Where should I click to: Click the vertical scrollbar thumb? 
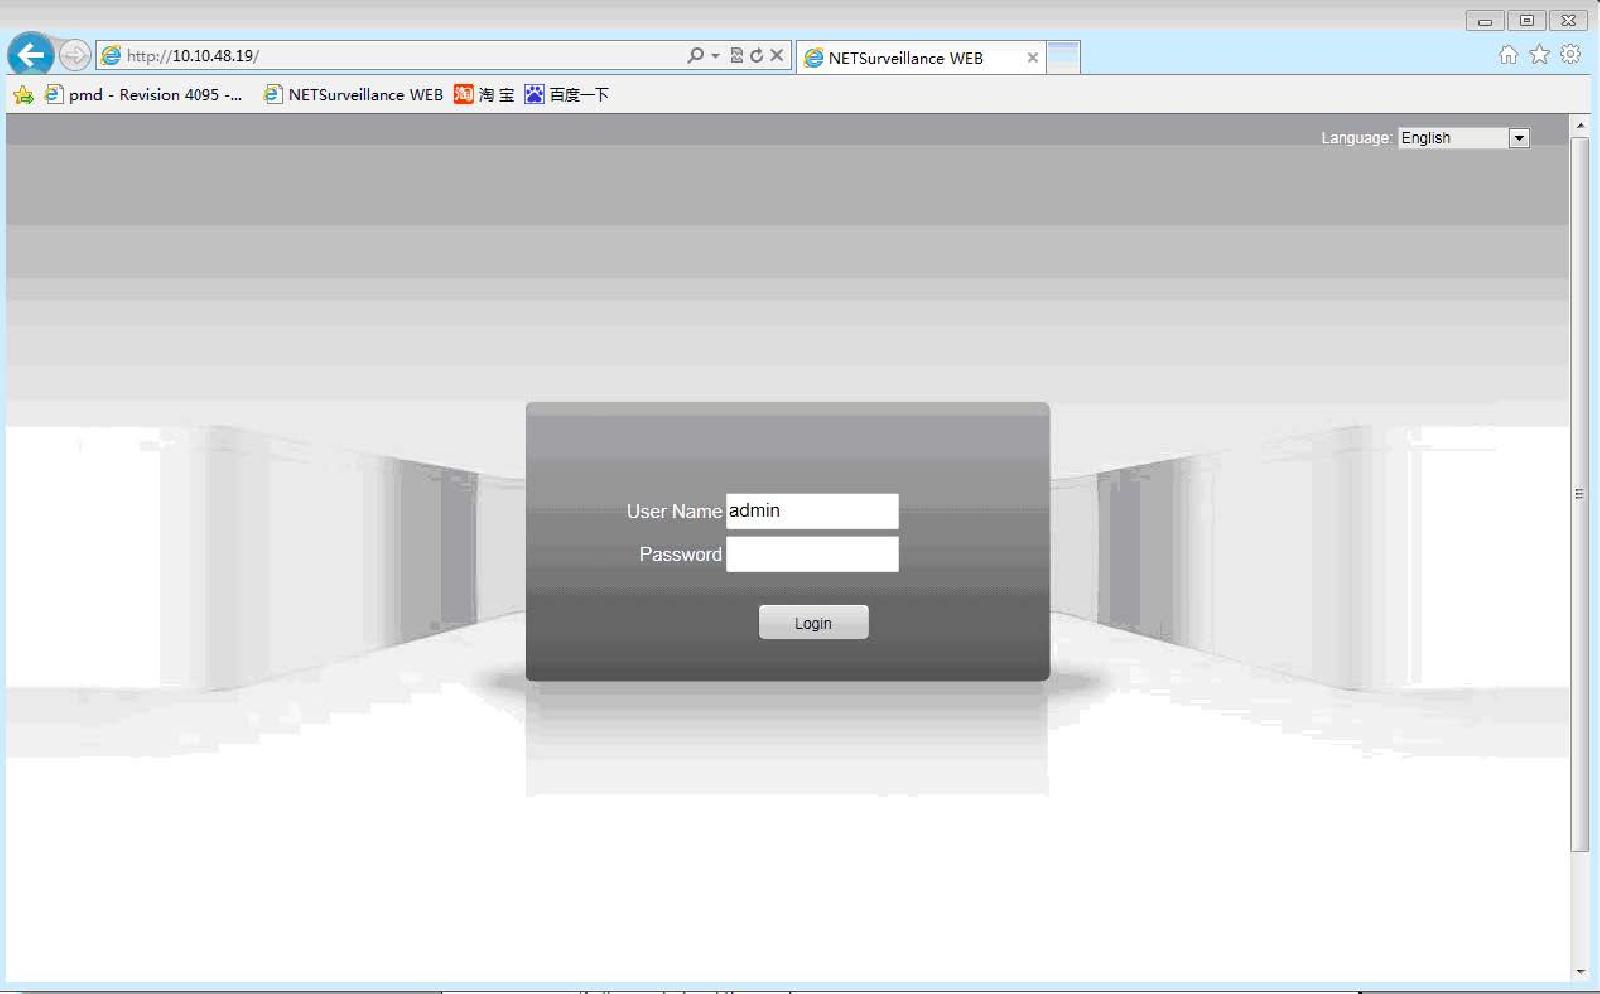point(1580,494)
